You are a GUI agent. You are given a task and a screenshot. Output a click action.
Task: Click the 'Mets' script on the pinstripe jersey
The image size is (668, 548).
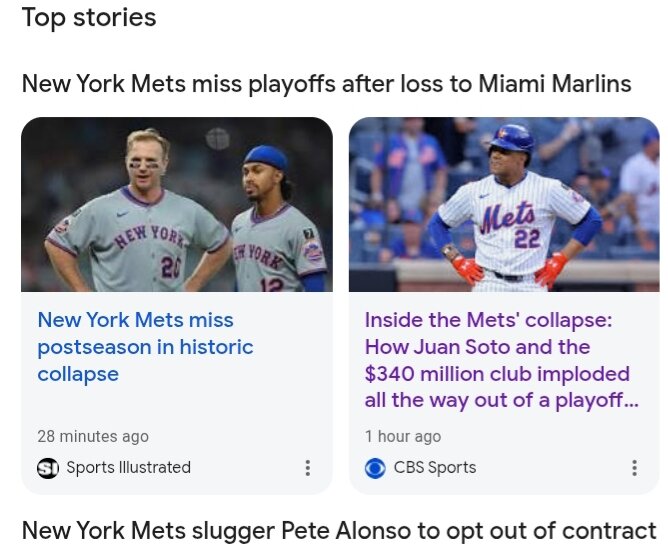click(507, 217)
